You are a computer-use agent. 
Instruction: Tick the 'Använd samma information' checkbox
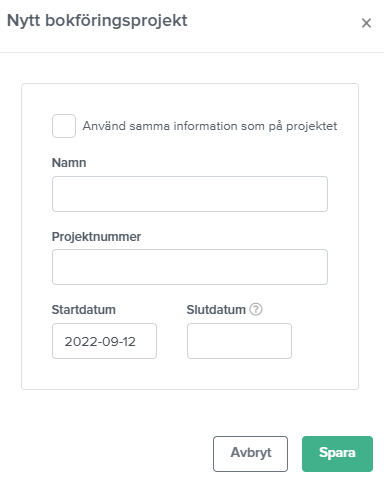[64, 126]
